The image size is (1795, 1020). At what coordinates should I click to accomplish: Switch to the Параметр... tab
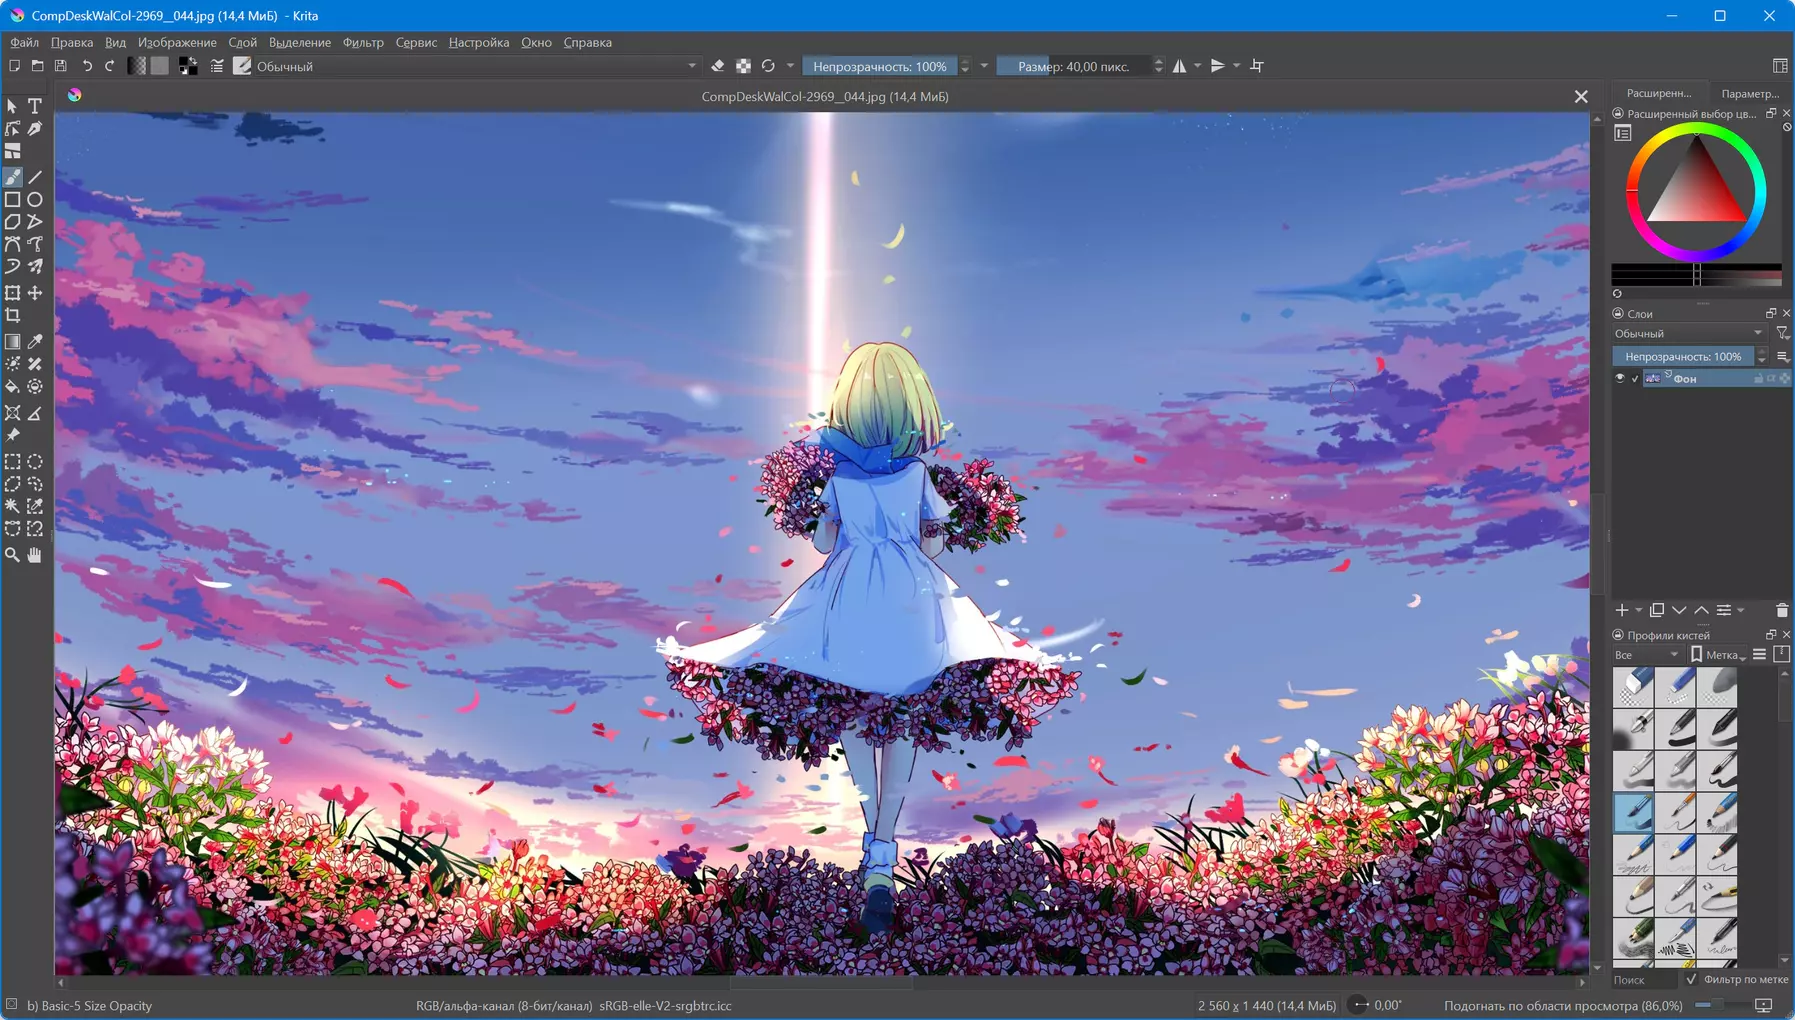pos(1750,93)
